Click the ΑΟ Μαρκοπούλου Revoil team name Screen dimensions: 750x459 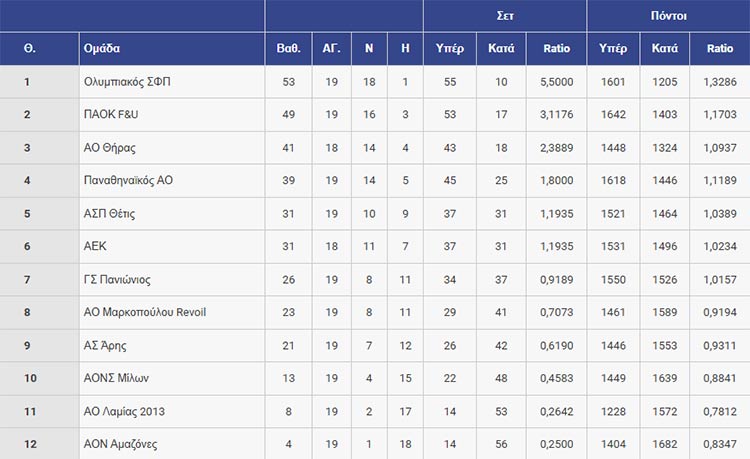click(x=147, y=313)
